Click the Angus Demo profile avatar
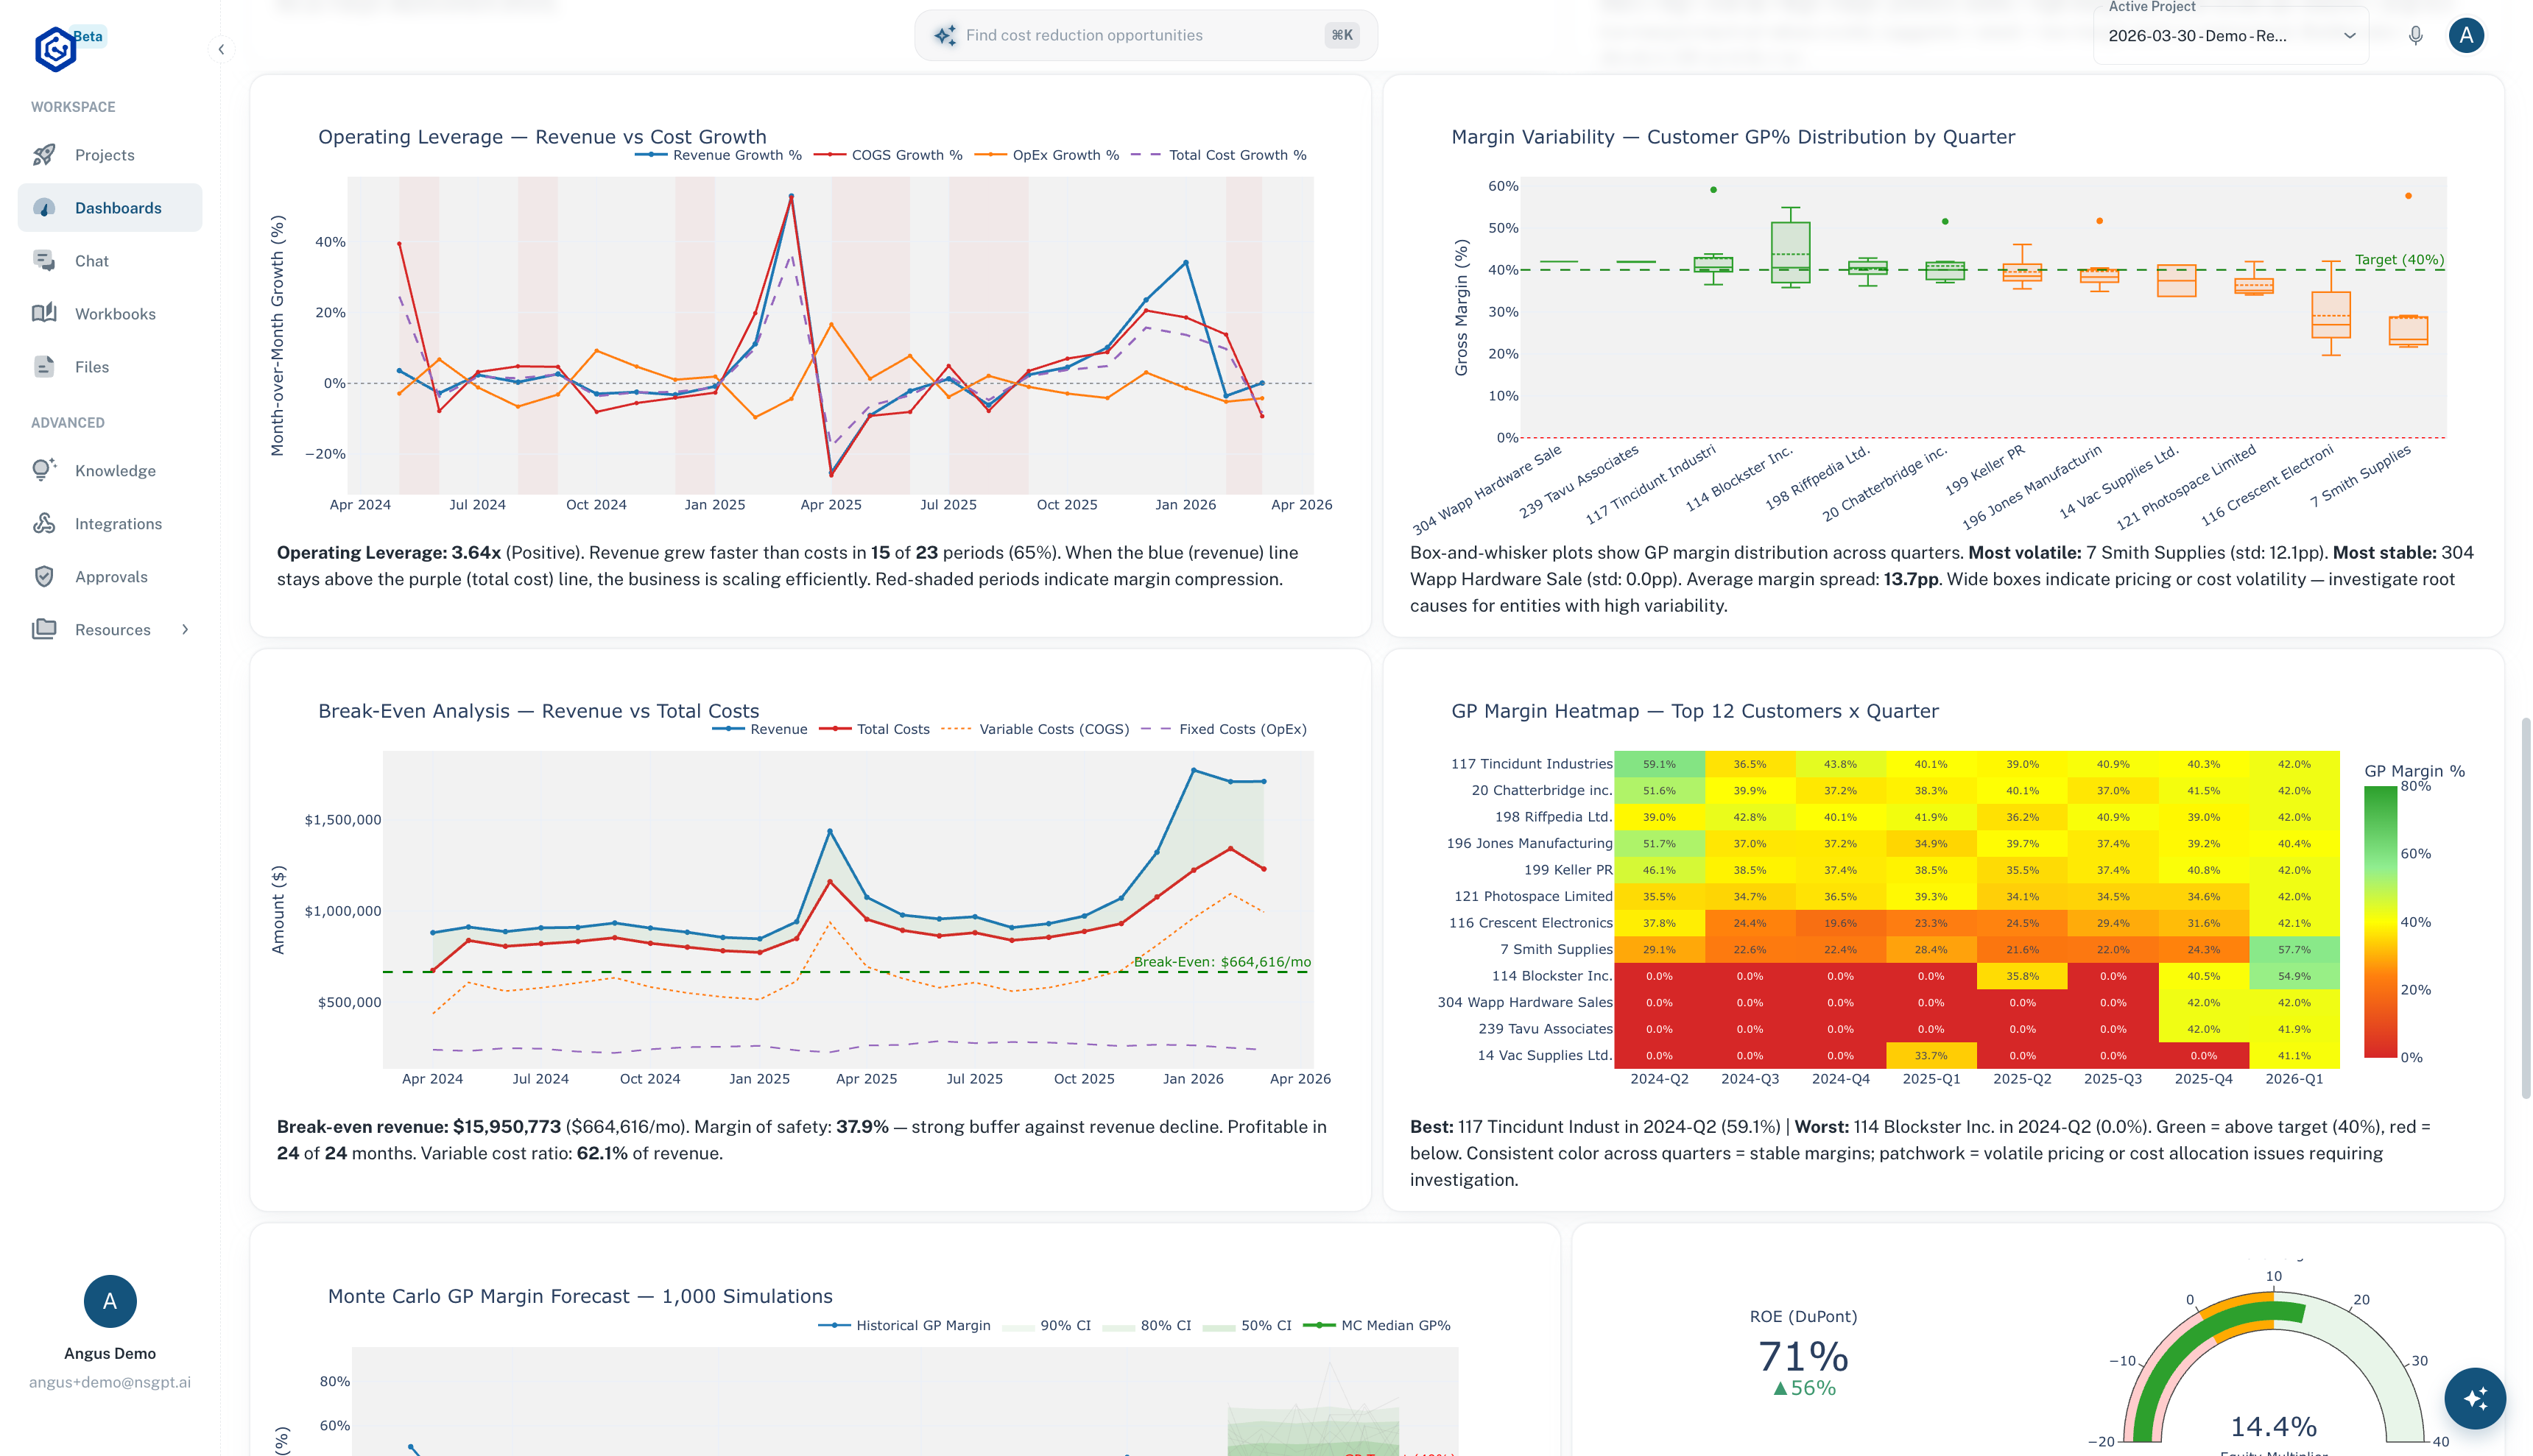2533x1456 pixels. [109, 1301]
